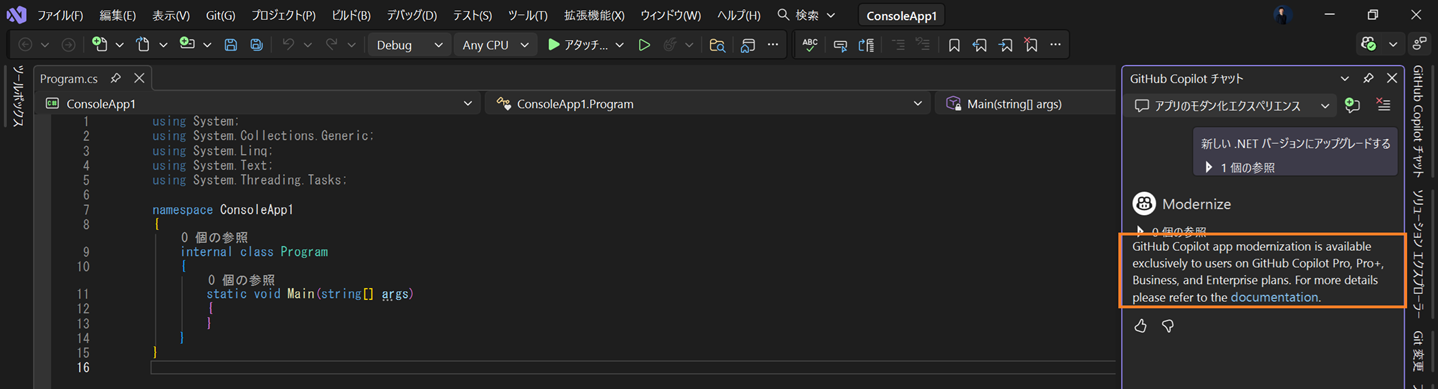This screenshot has height=389, width=1438.
Task: Click the namespace ConsoleApp1 code line
Action: tap(223, 210)
